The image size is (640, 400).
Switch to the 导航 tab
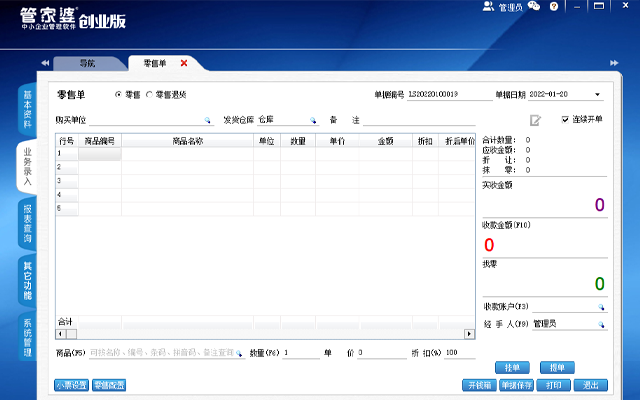[89, 63]
